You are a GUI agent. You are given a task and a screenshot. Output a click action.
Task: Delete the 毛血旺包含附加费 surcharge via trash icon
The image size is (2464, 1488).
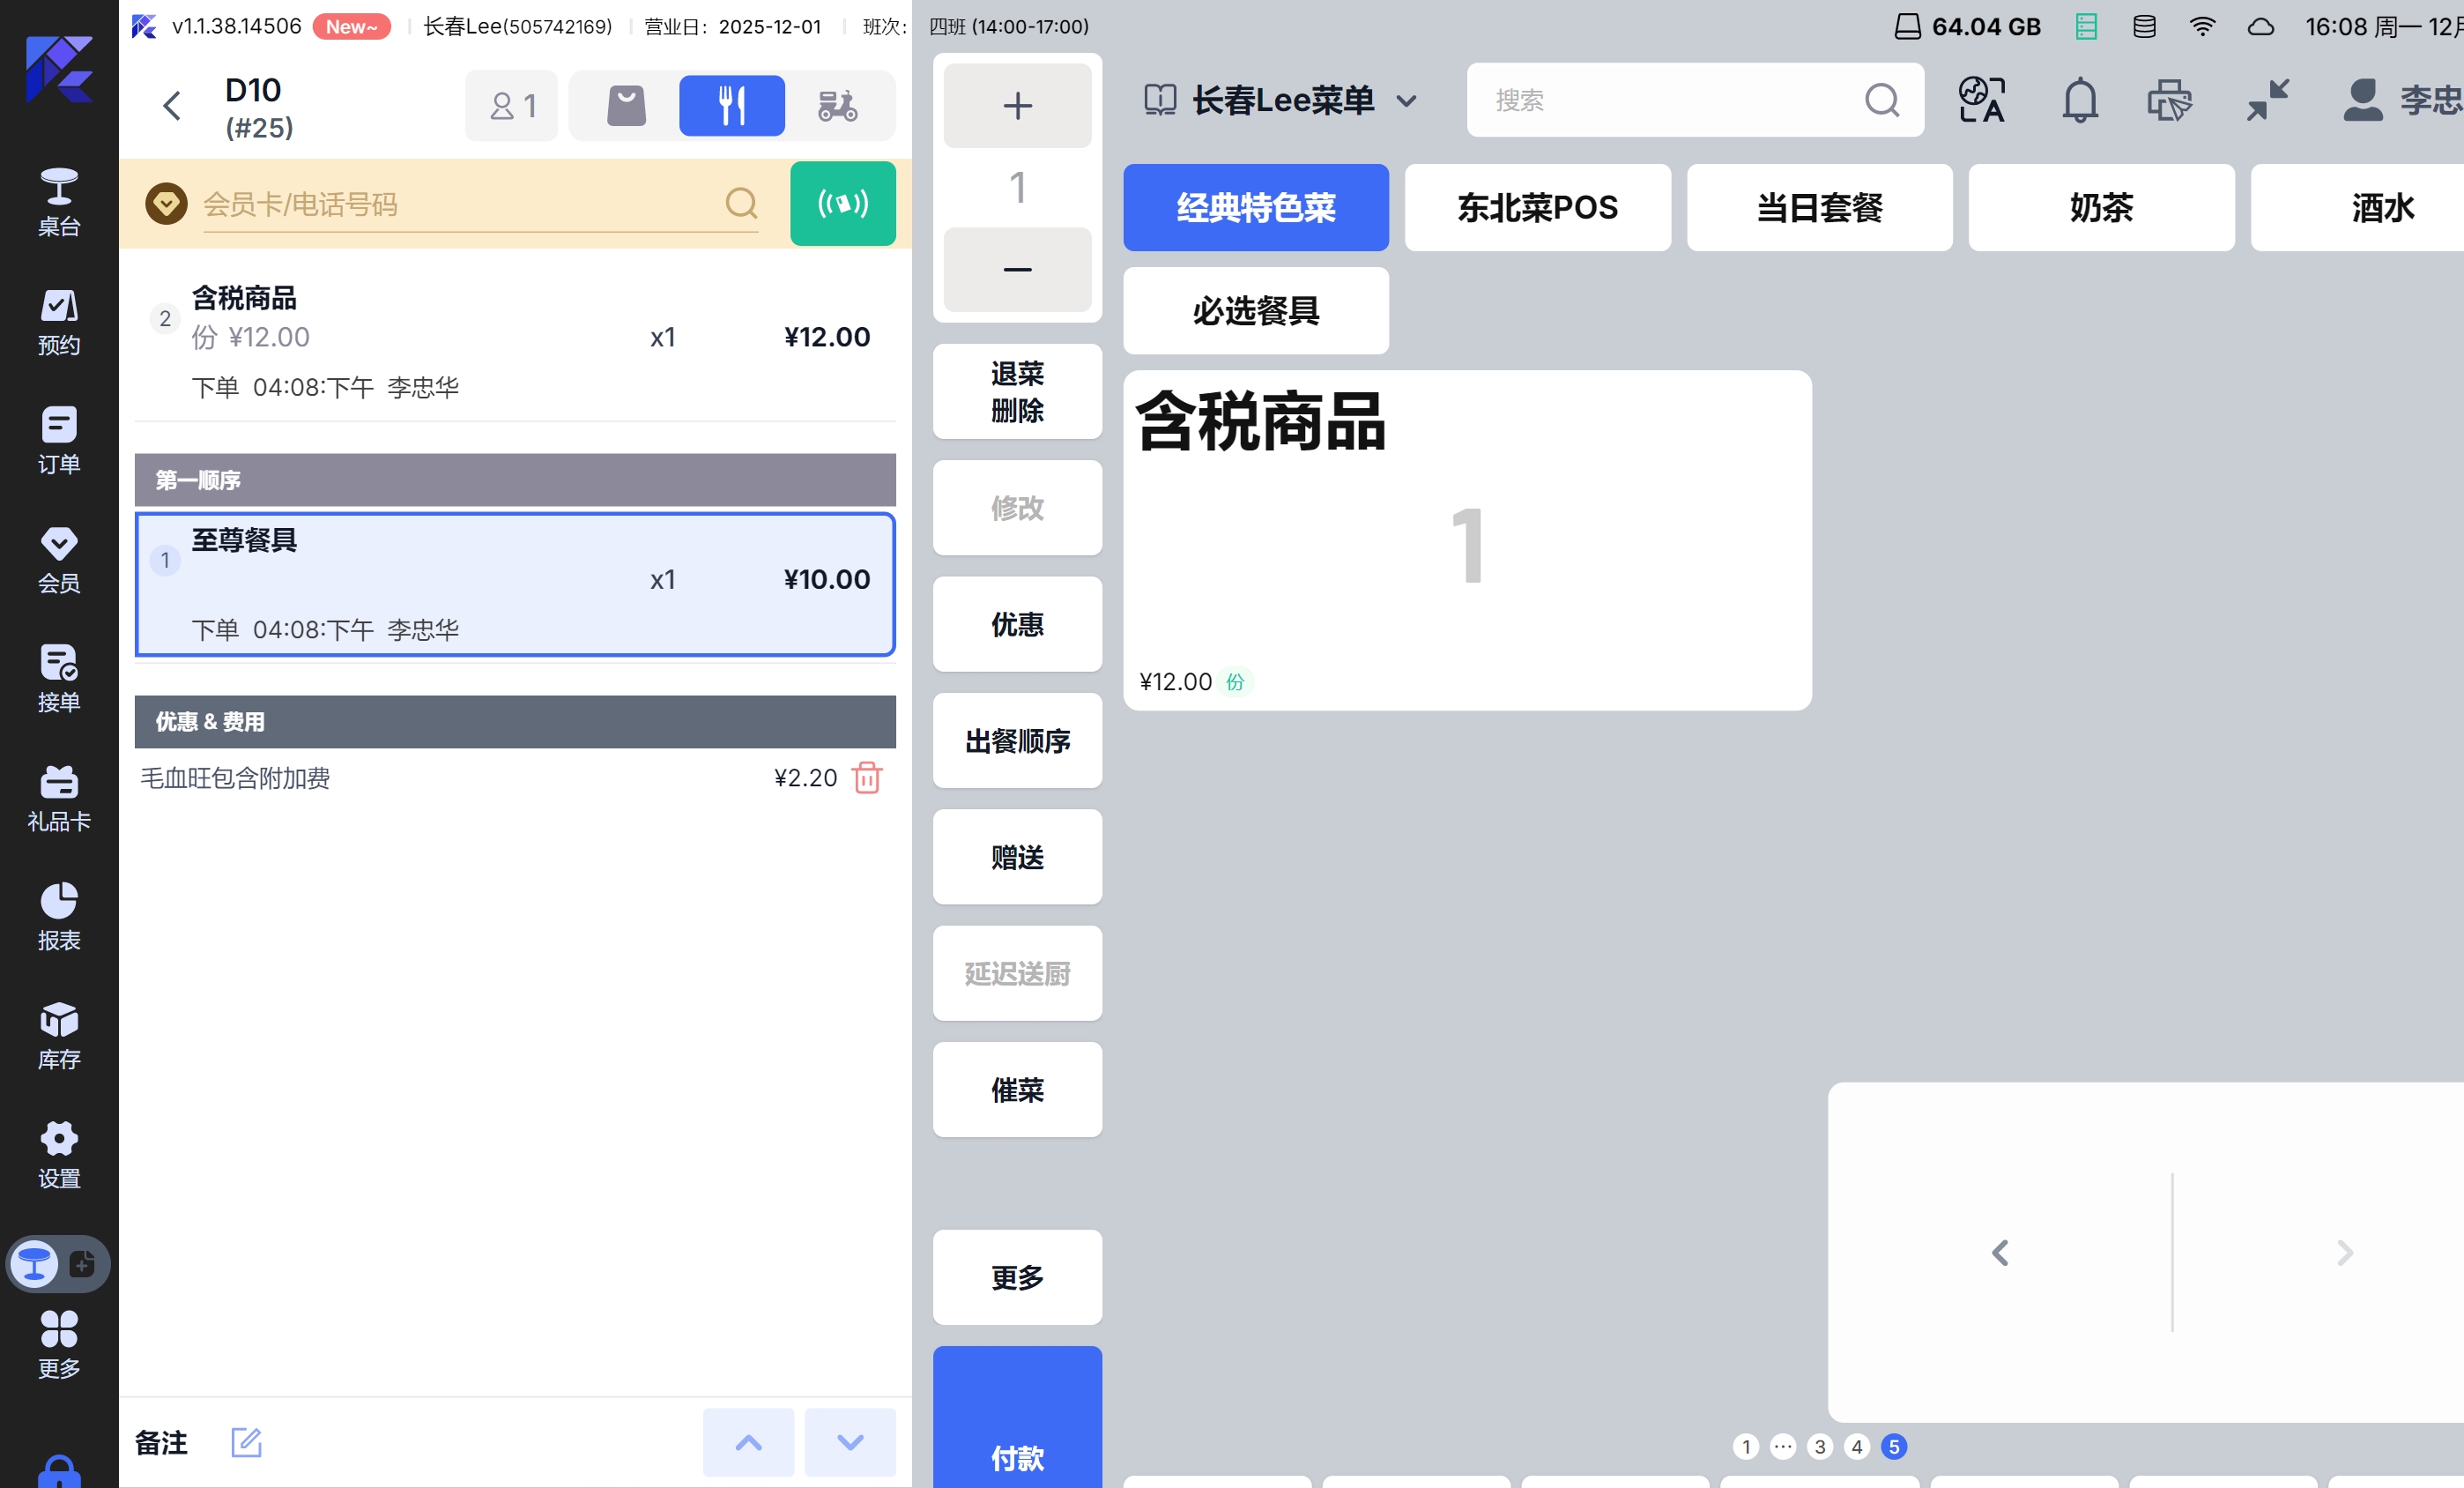pos(867,777)
